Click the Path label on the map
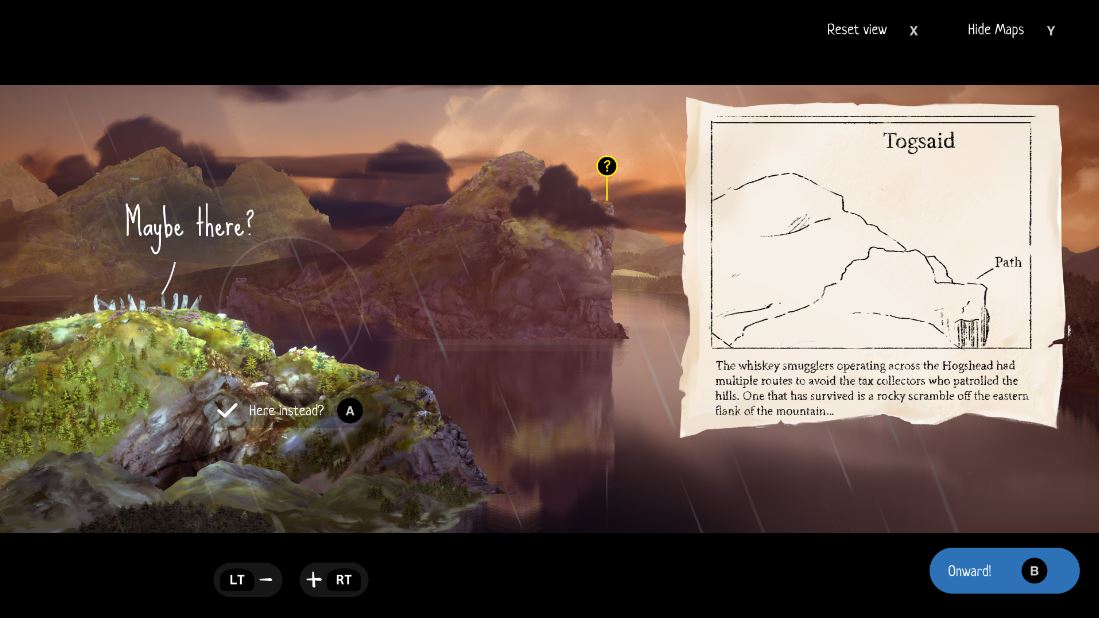The height and width of the screenshot is (618, 1099). 1008,262
